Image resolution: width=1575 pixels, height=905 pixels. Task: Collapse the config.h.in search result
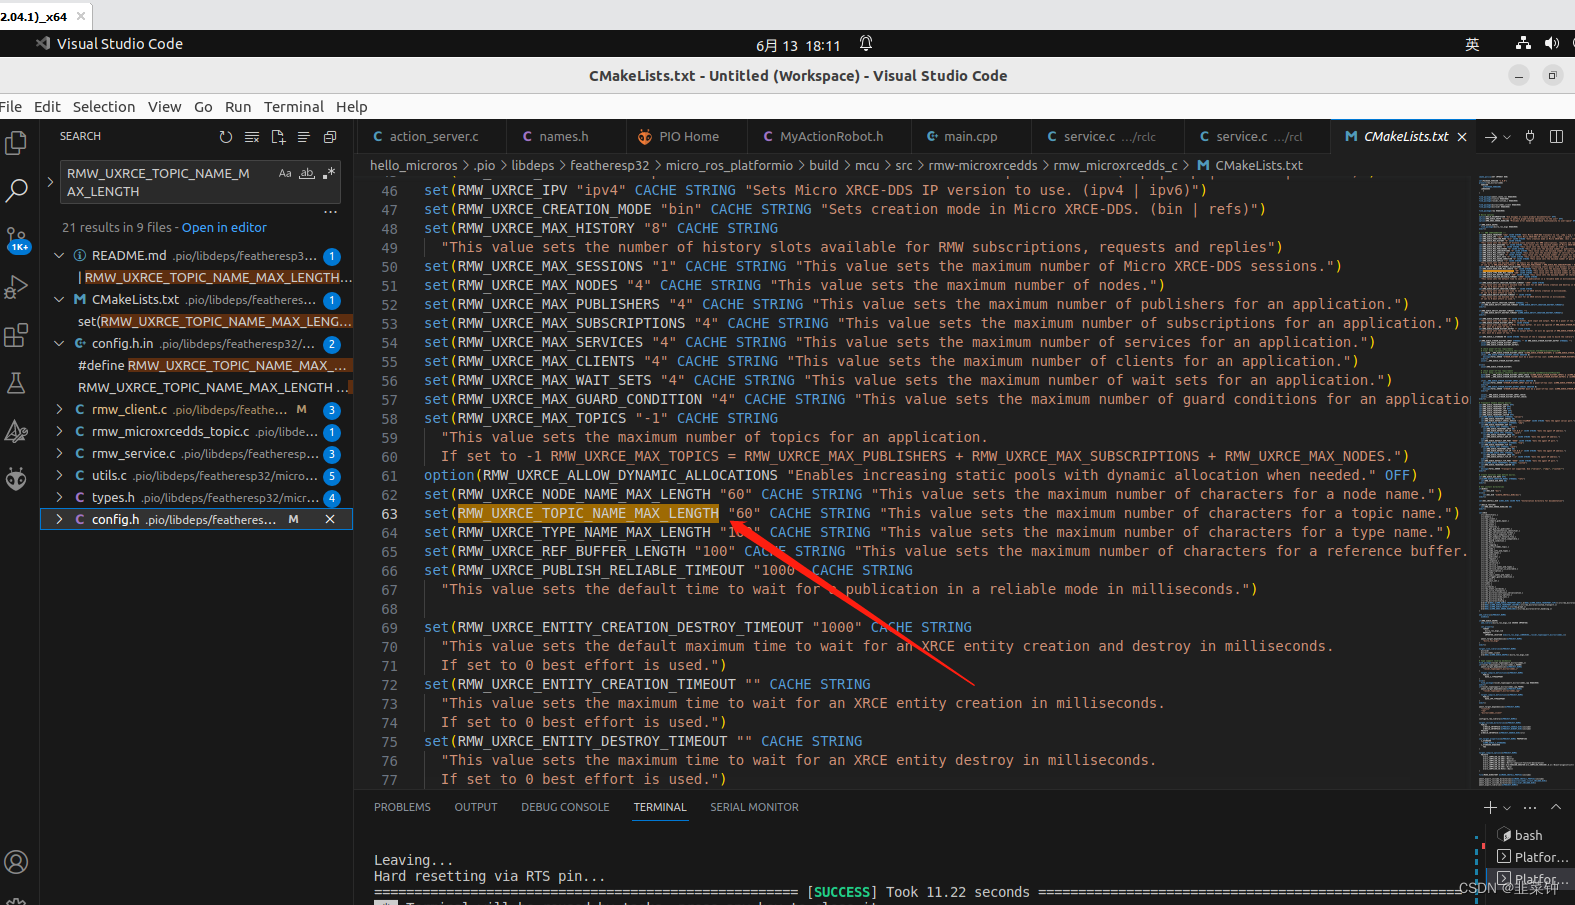tap(59, 344)
